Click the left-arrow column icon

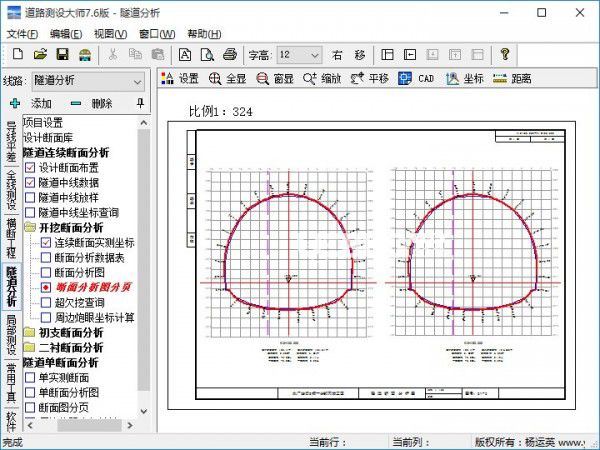point(410,55)
